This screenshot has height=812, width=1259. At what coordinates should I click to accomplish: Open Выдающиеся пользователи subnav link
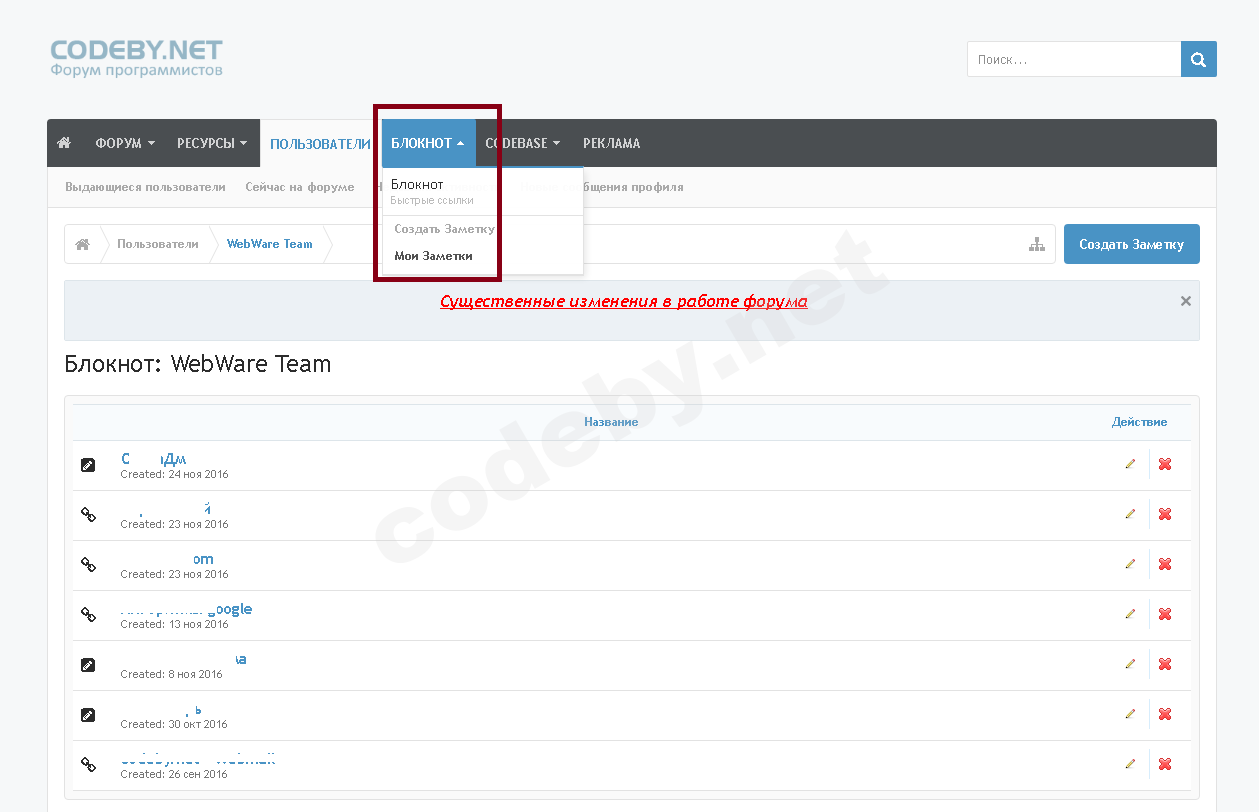click(x=145, y=187)
